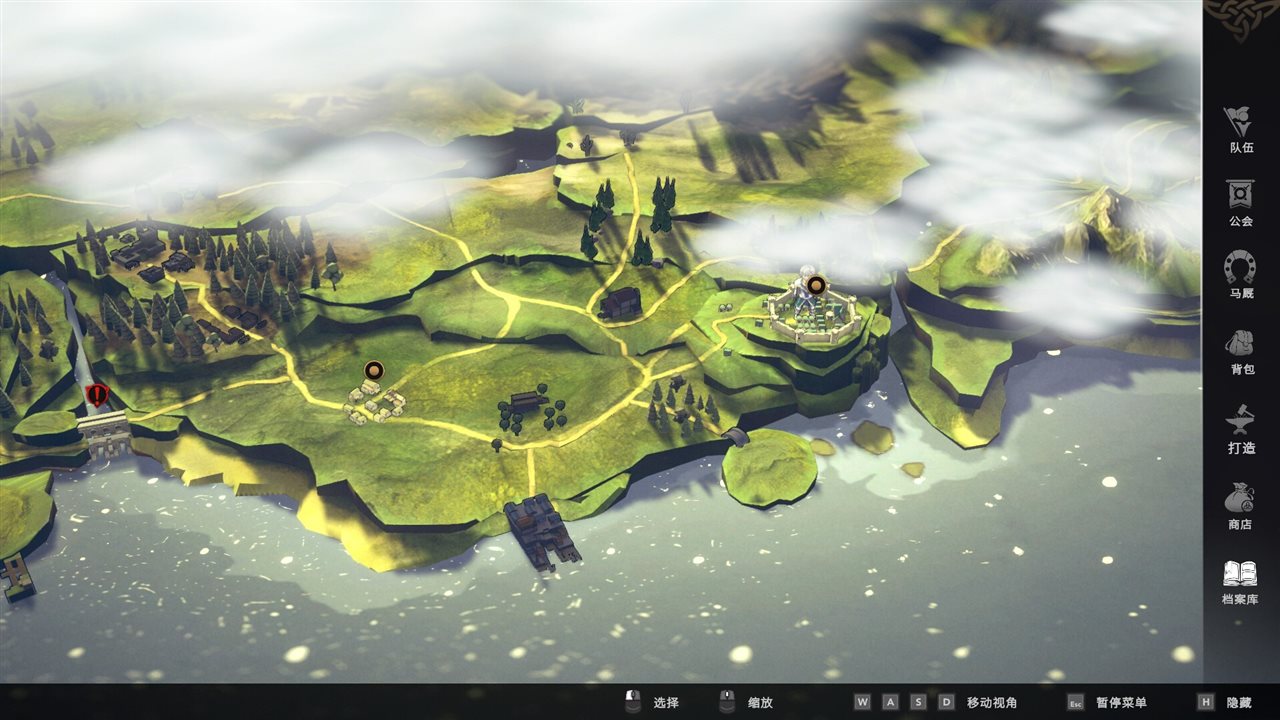Click the 缩放 label in the hint bar
This screenshot has width=1280, height=720.
point(761,703)
